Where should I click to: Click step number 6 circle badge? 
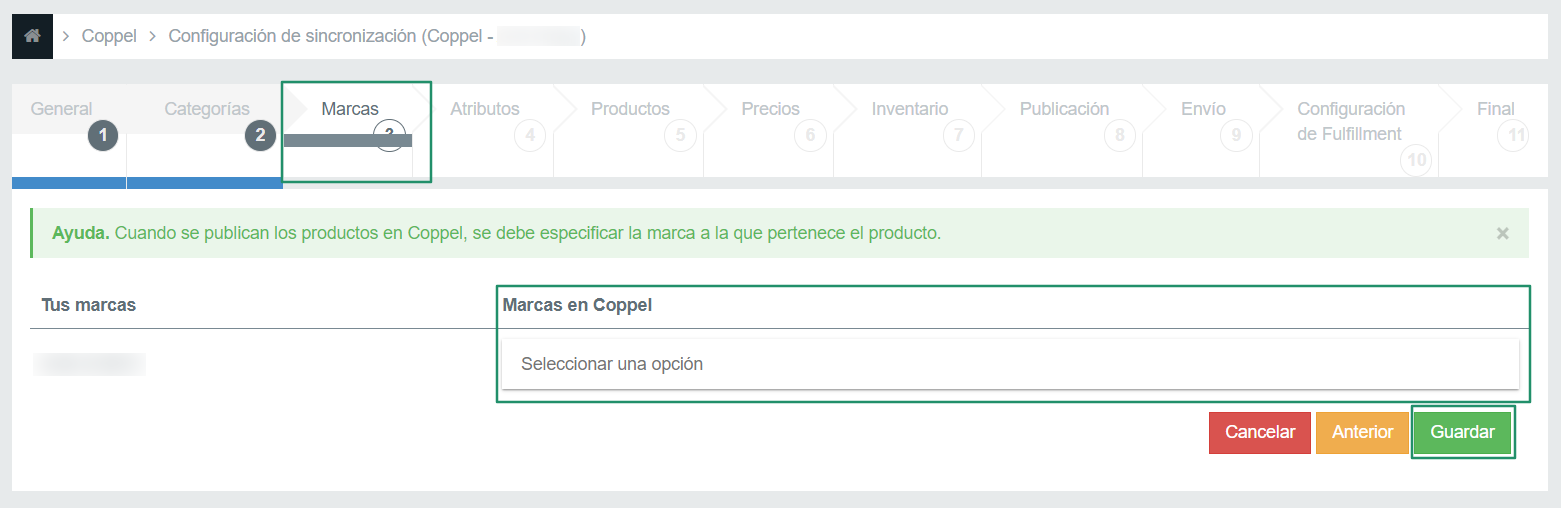(810, 135)
